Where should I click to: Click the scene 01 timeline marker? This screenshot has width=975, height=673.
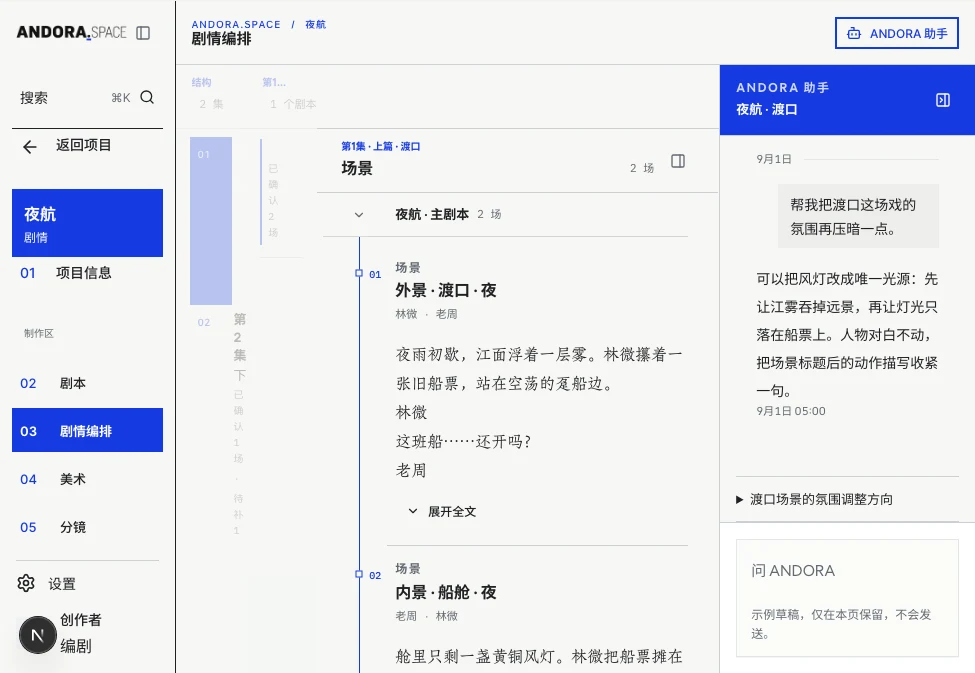[359, 274]
